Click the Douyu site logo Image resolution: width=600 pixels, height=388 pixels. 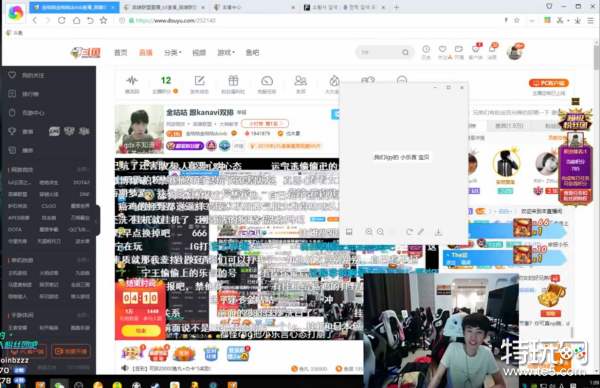(86, 52)
